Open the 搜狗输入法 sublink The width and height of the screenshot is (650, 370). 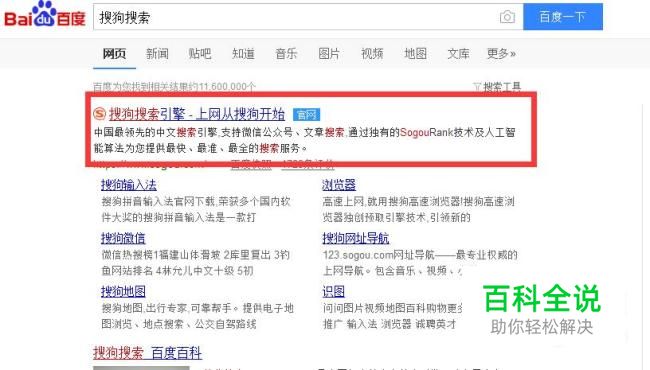[129, 185]
